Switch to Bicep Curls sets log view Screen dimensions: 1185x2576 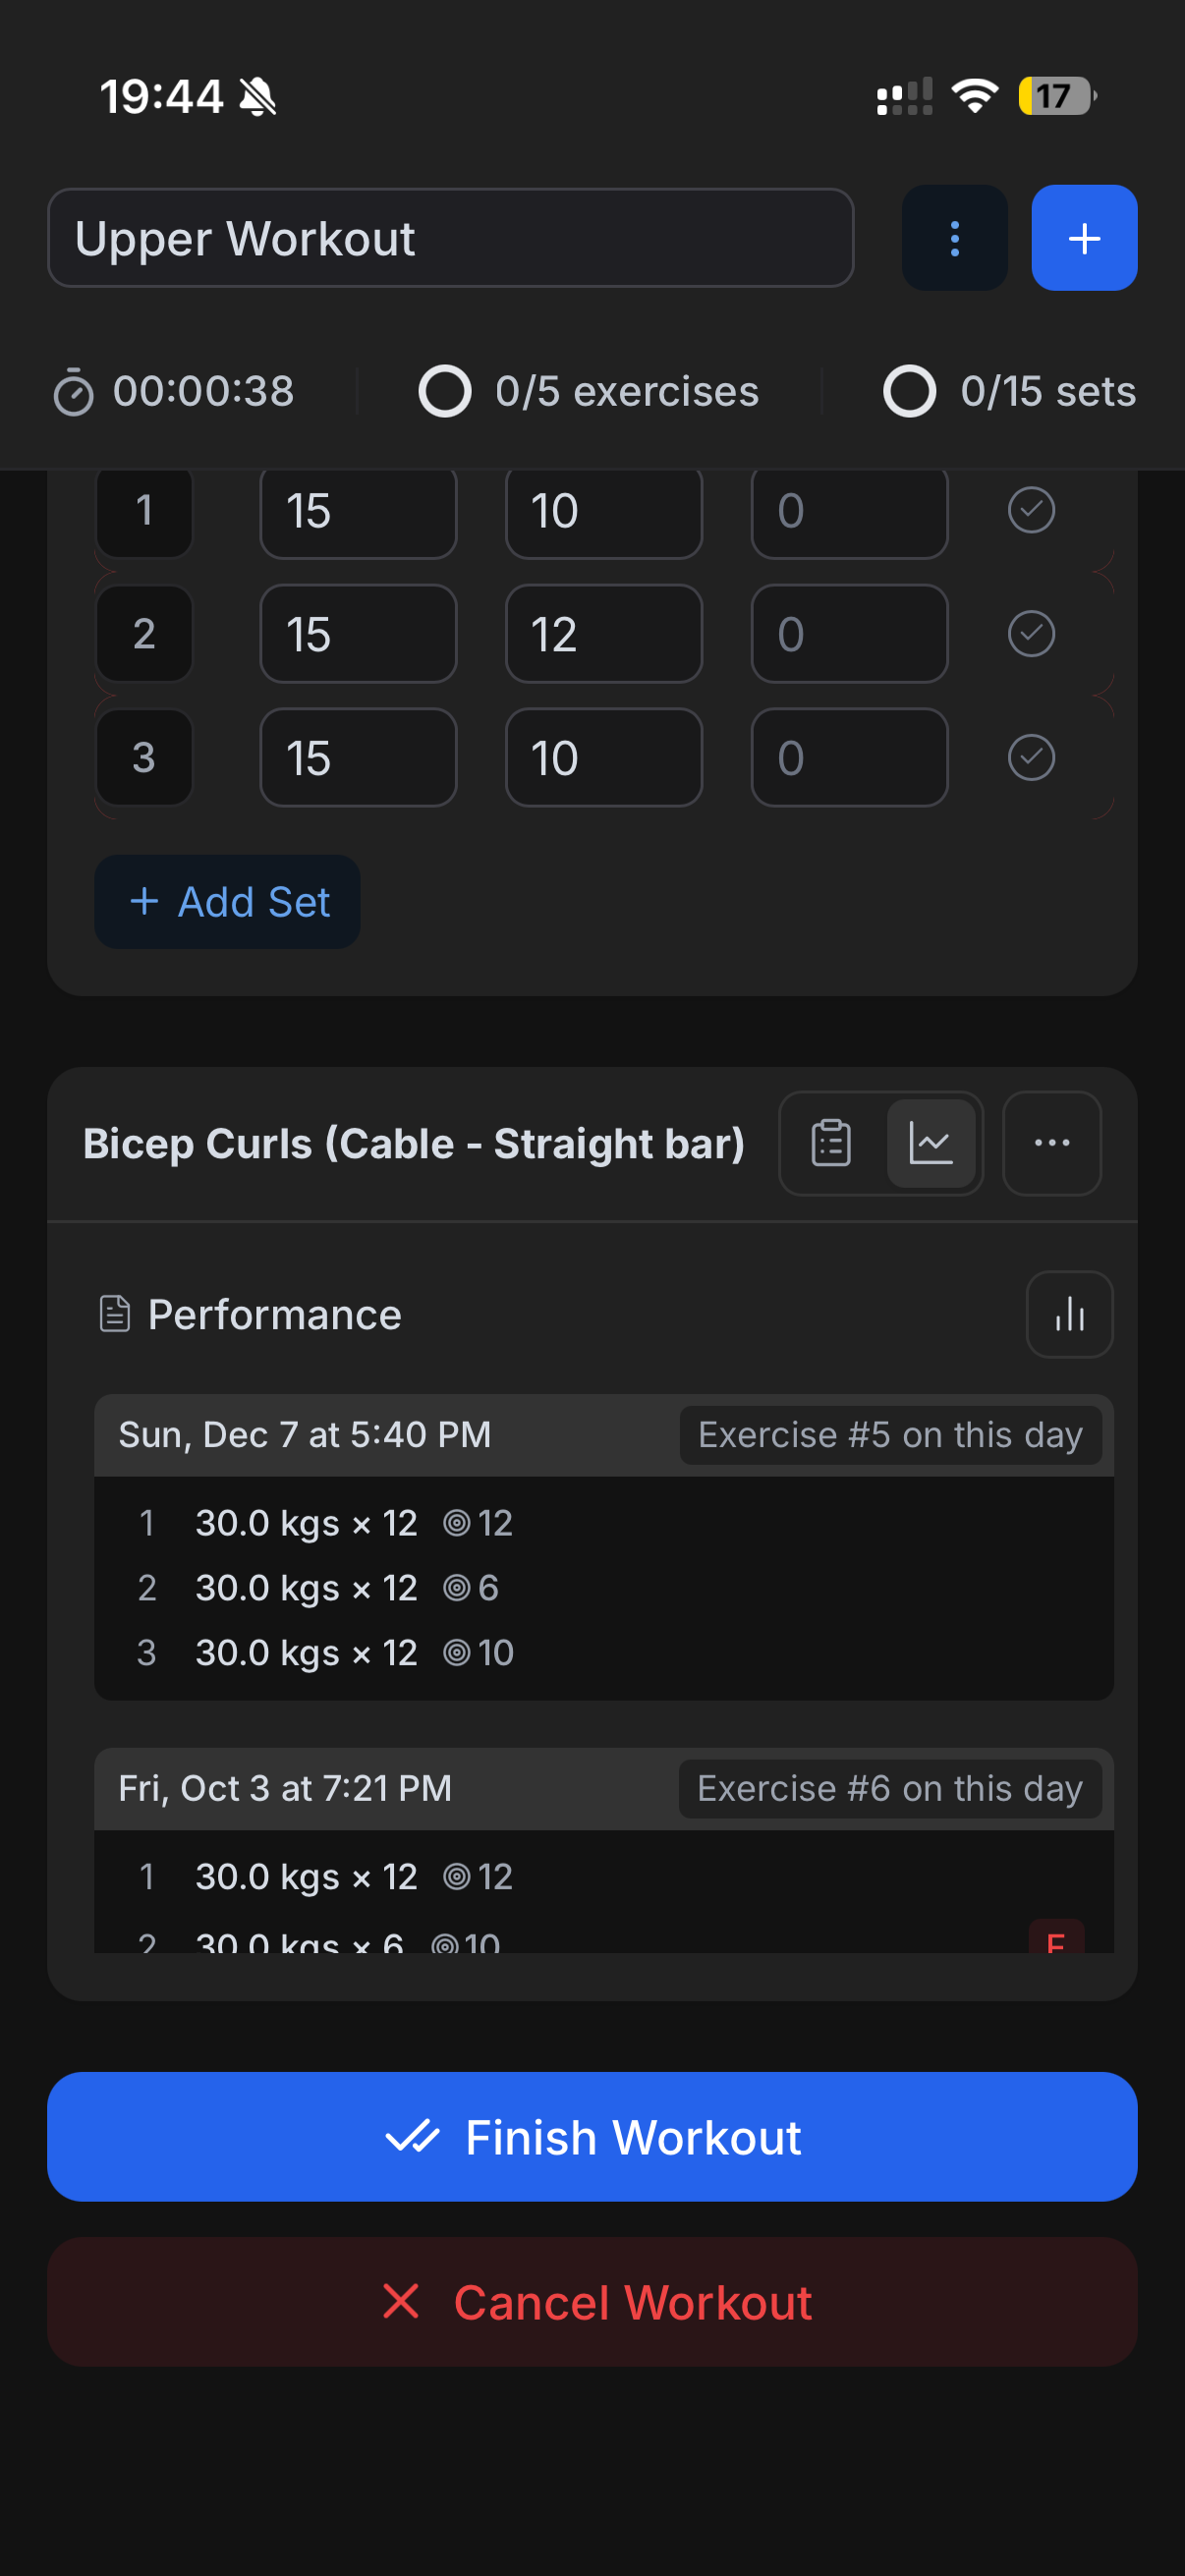tap(831, 1143)
